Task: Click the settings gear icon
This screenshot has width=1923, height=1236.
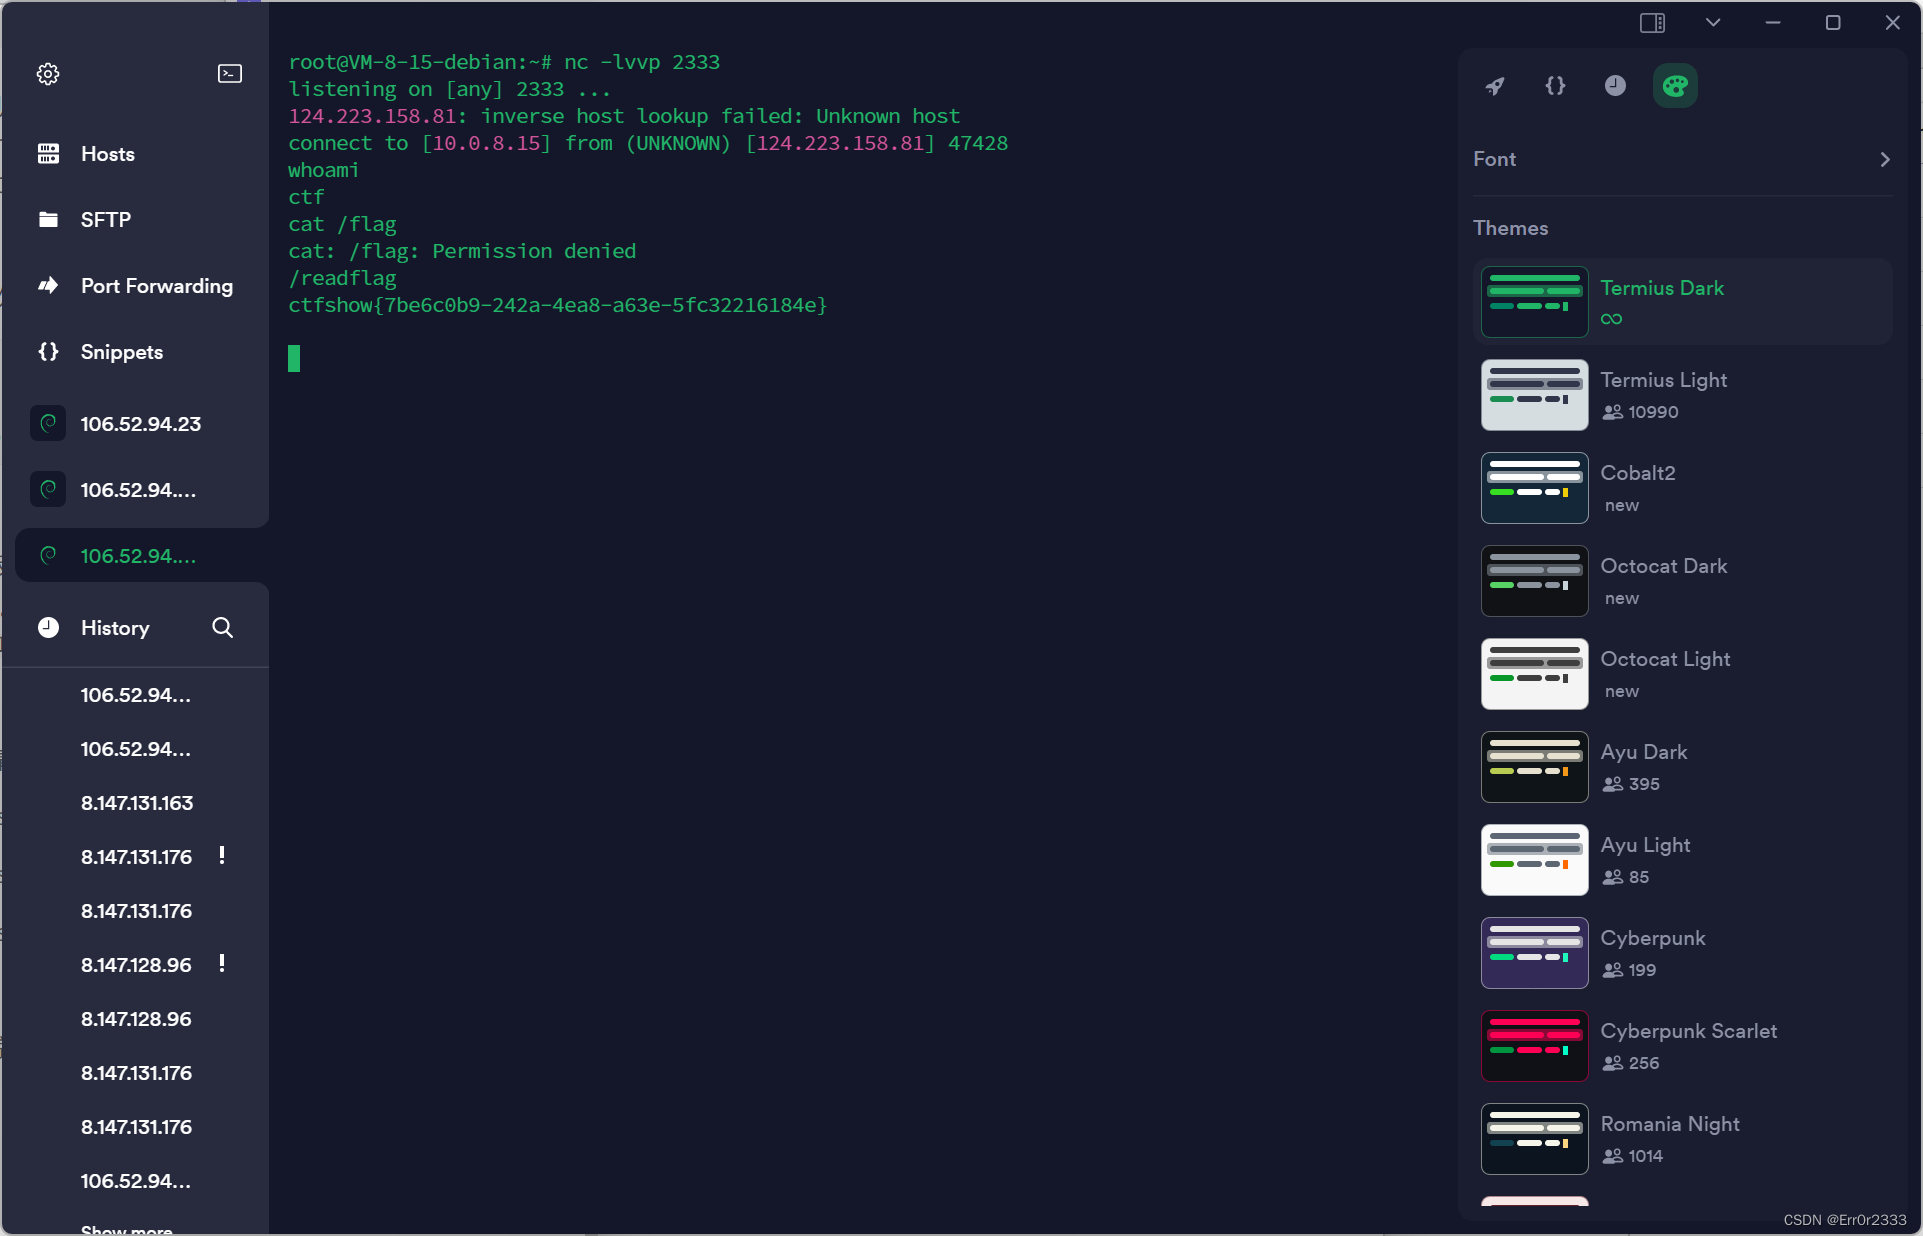Action: tap(48, 74)
